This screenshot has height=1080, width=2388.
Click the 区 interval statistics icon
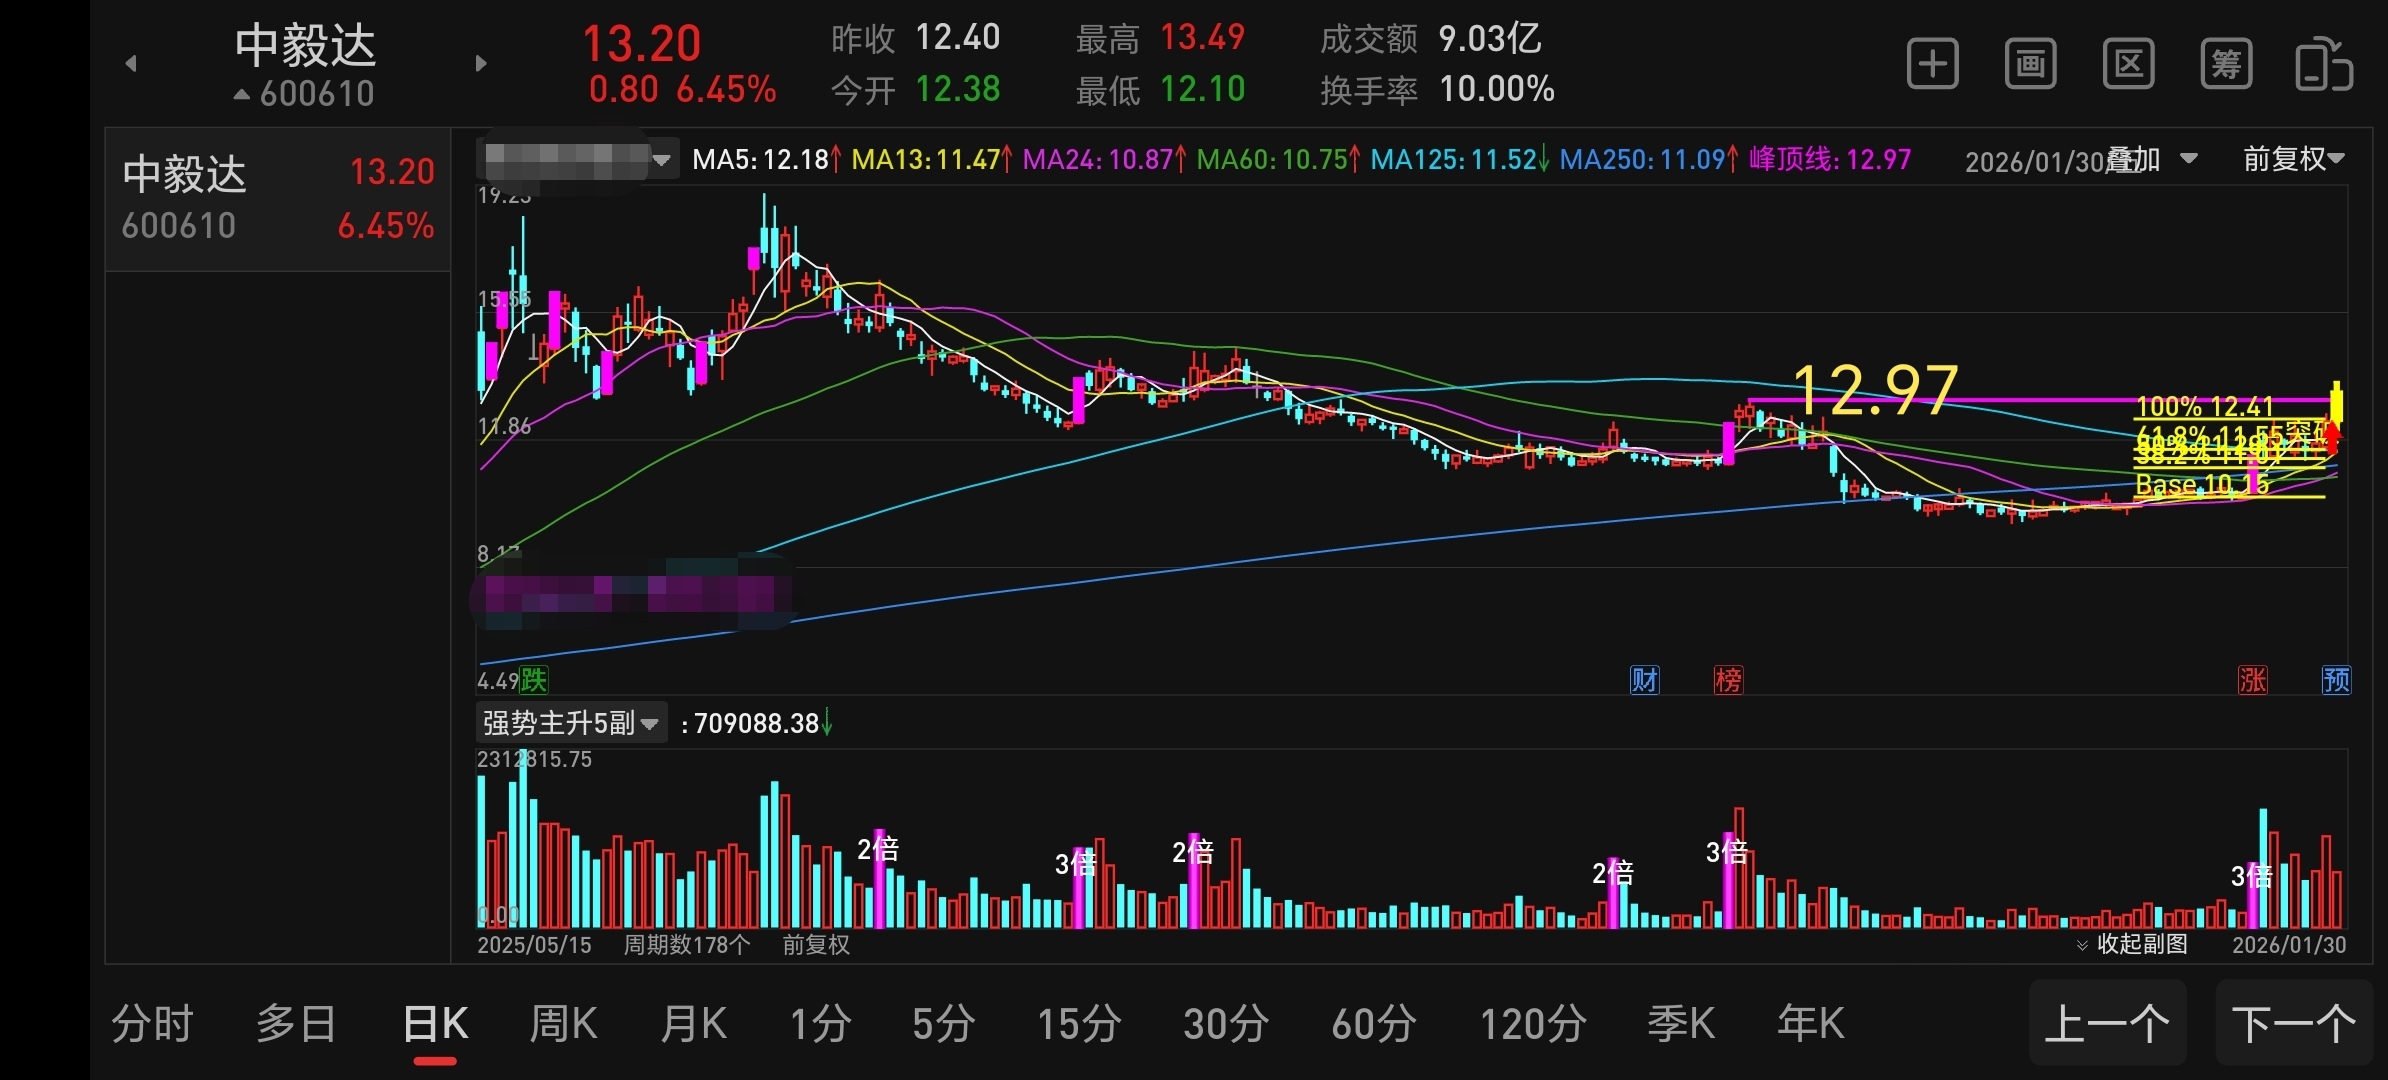tap(2128, 65)
